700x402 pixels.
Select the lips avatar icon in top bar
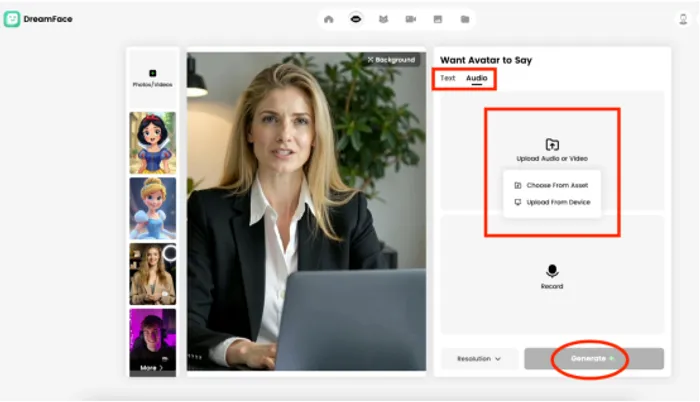(x=356, y=19)
